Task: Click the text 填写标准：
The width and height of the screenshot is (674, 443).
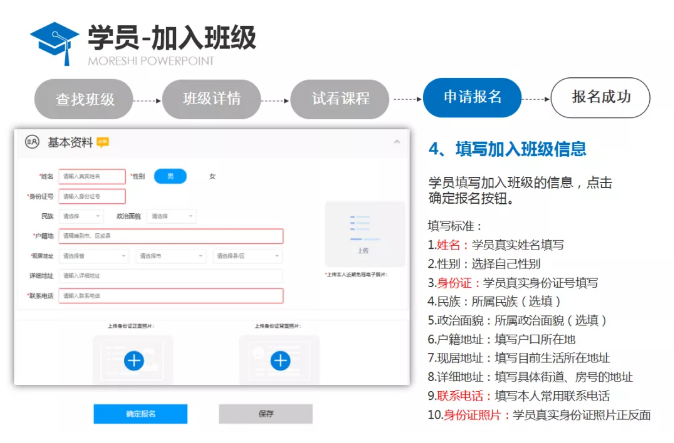Action: tap(455, 226)
